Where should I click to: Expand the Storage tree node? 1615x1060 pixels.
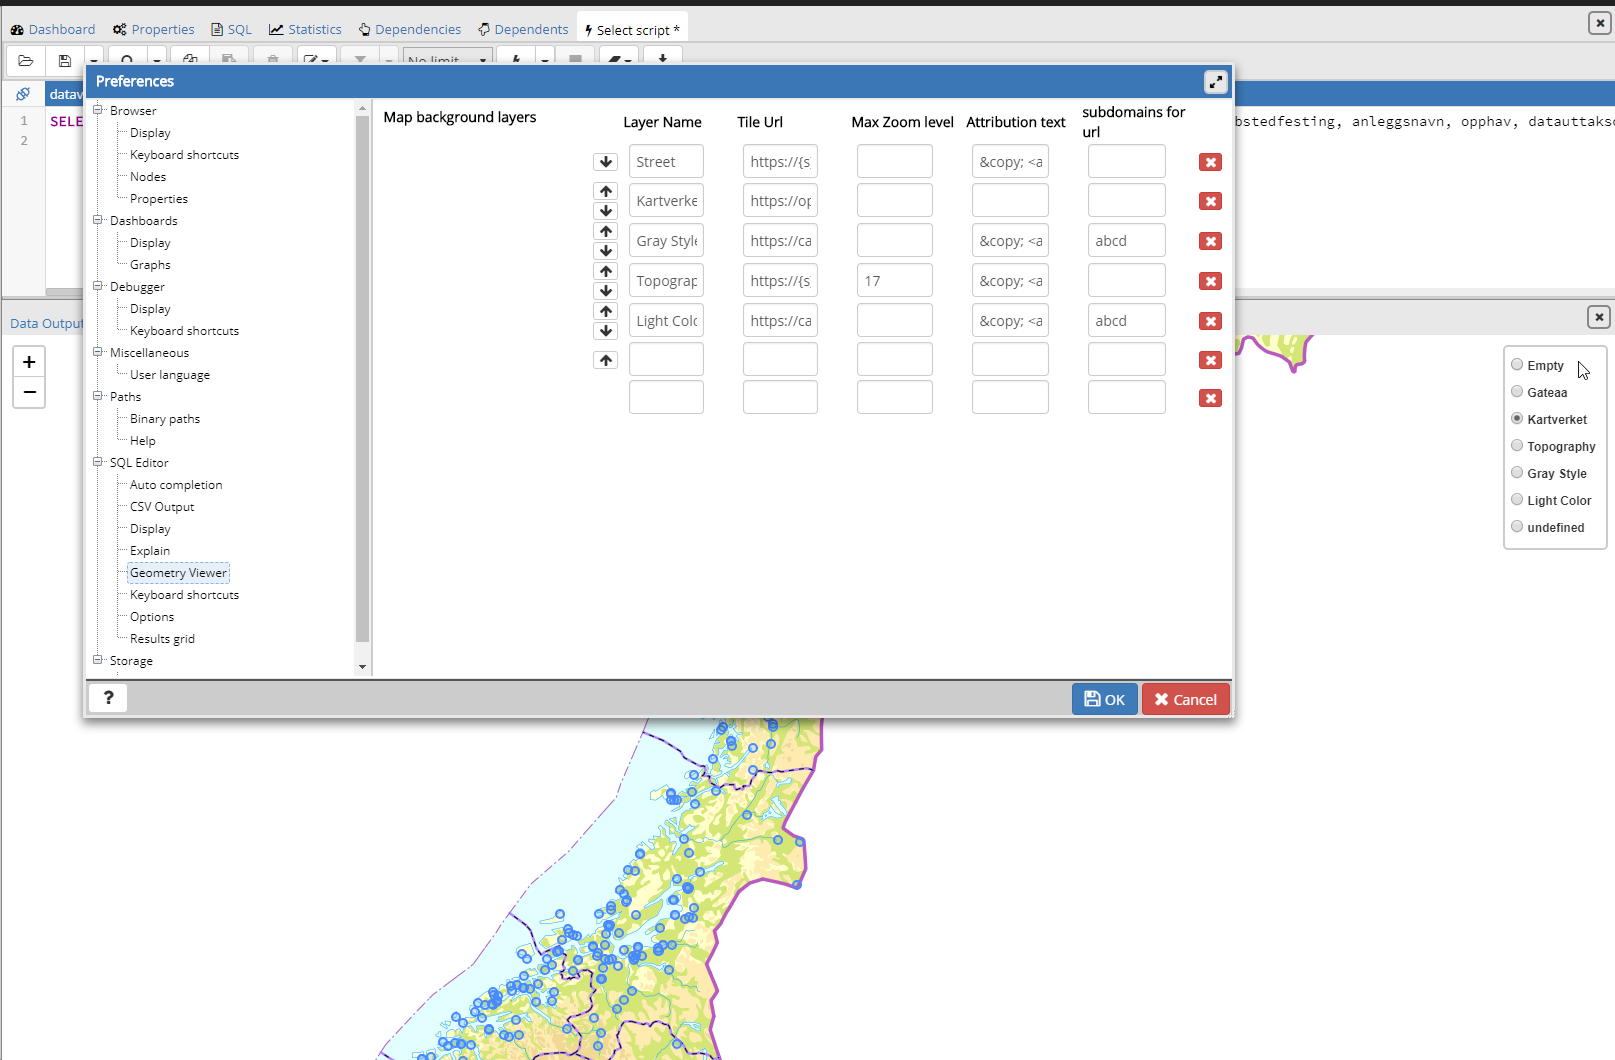(x=98, y=660)
